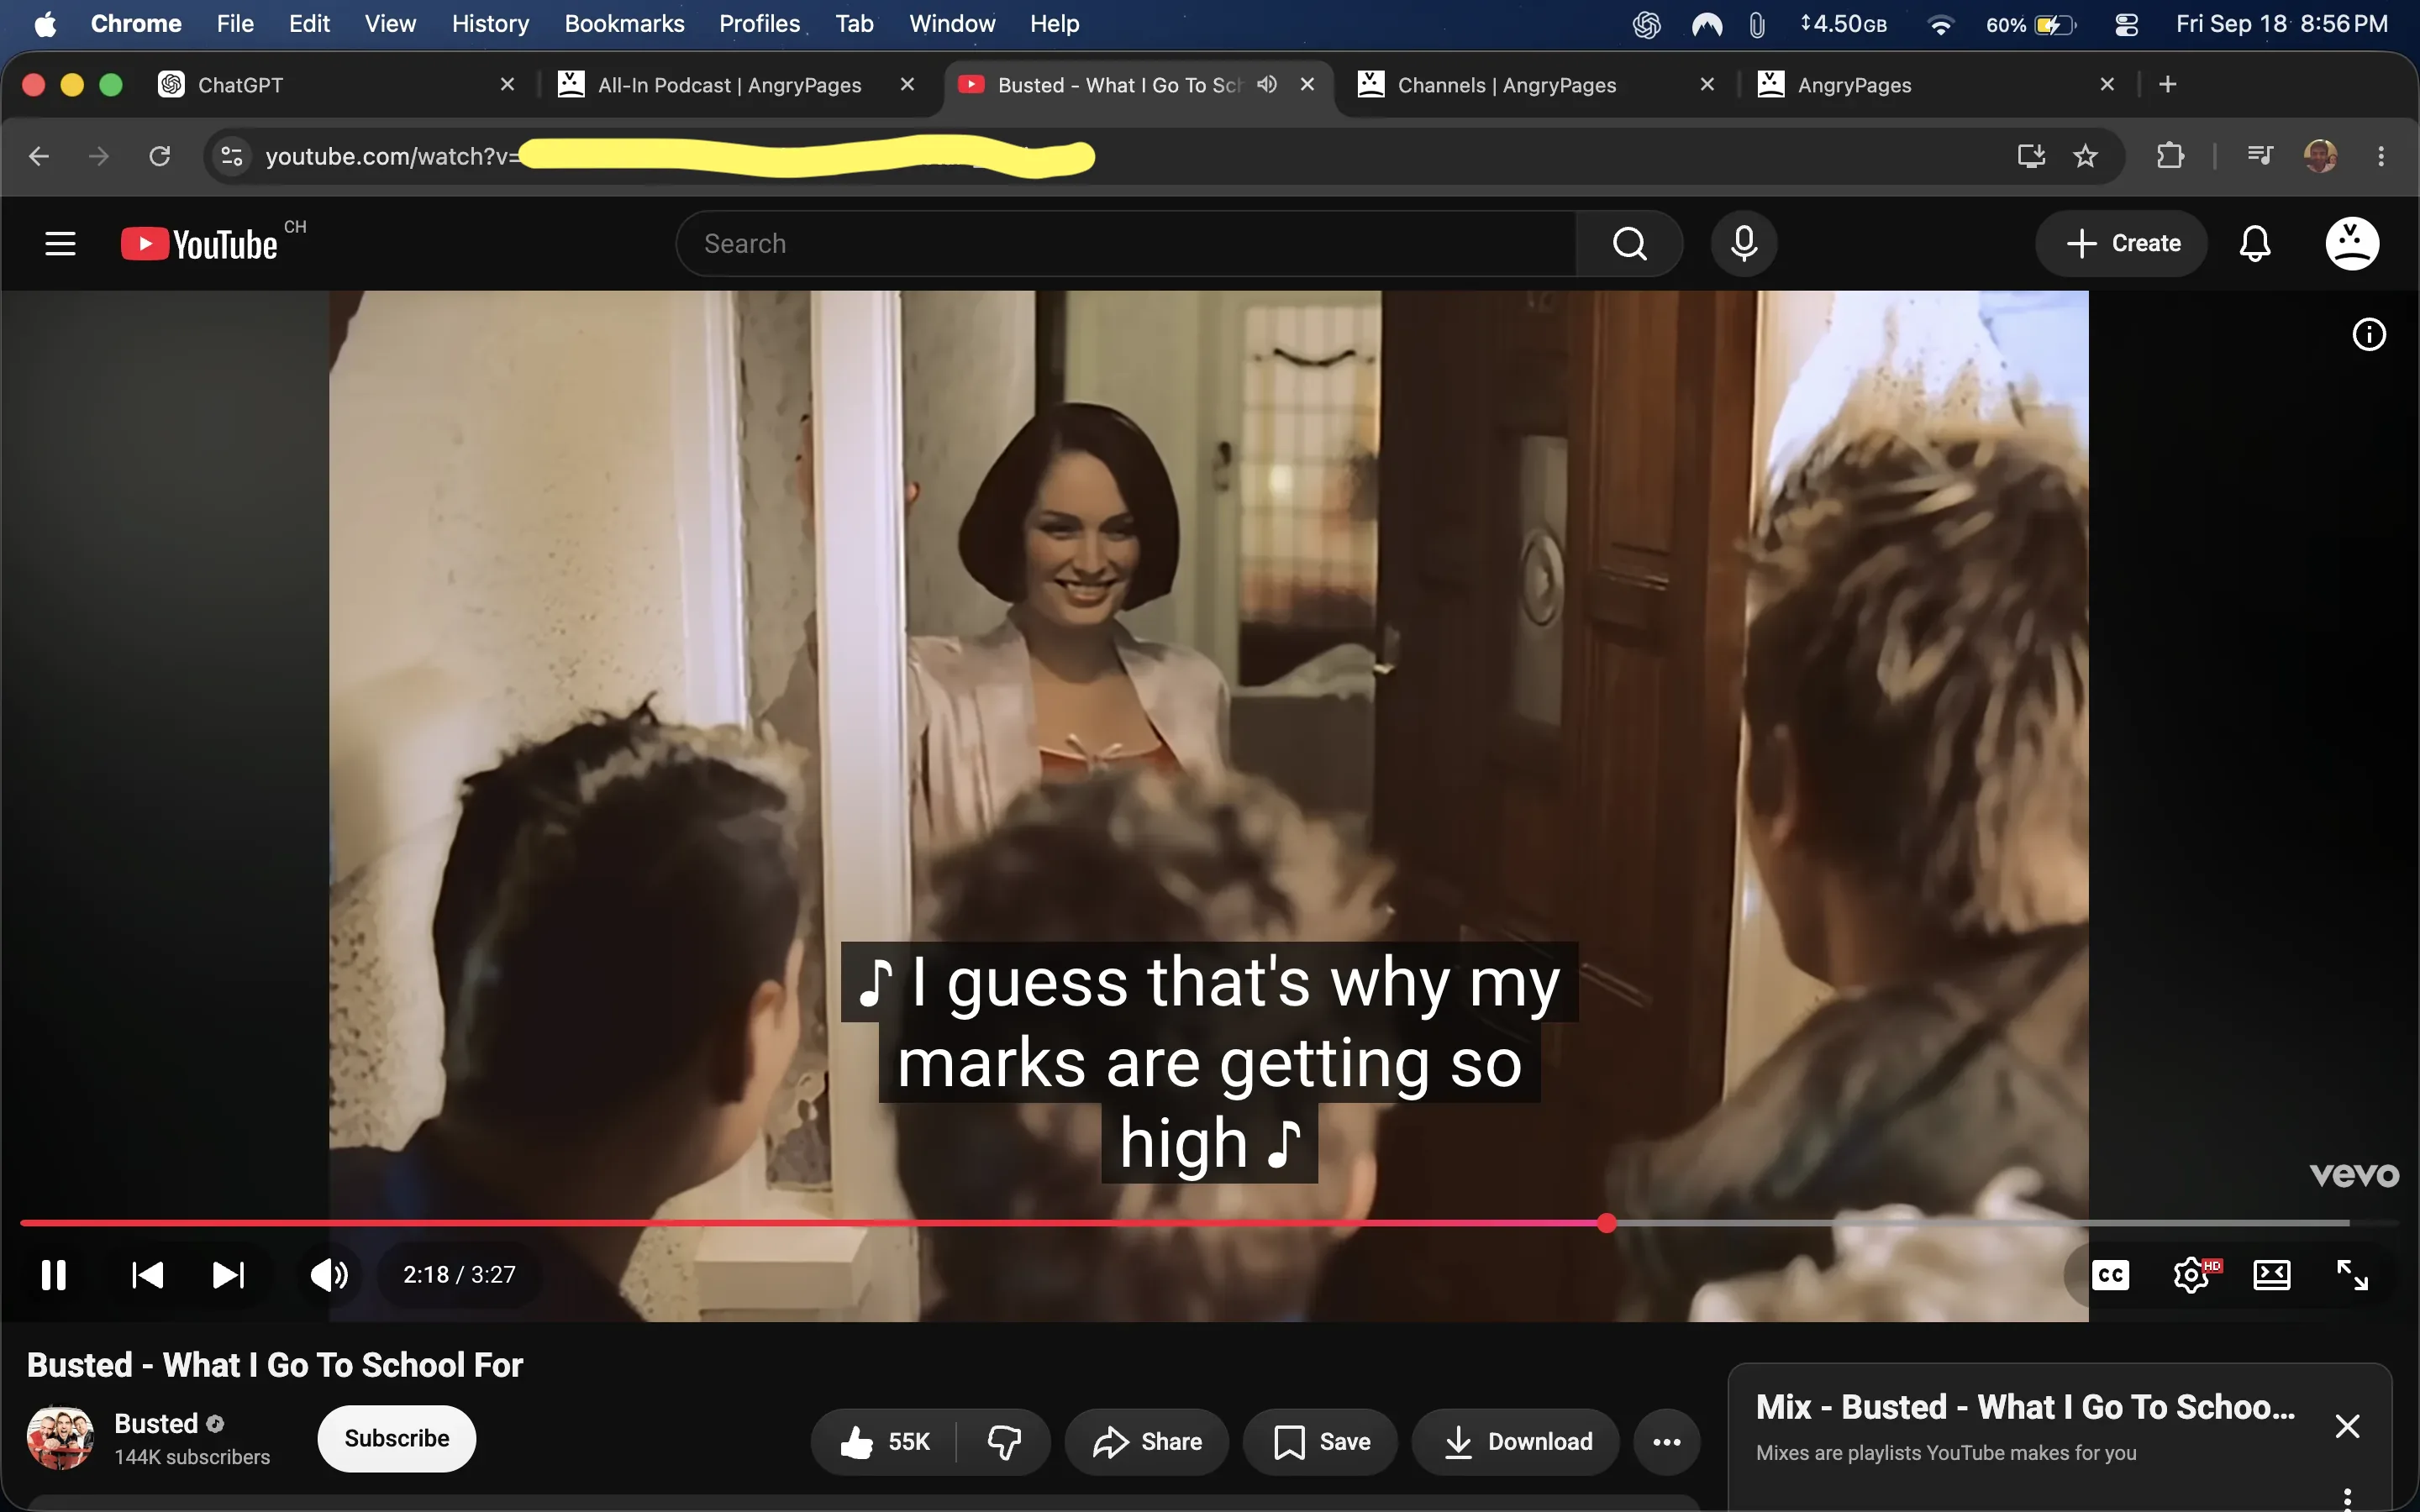Open the battery status menu
Screen dimensions: 2420x1512
coord(2031,24)
